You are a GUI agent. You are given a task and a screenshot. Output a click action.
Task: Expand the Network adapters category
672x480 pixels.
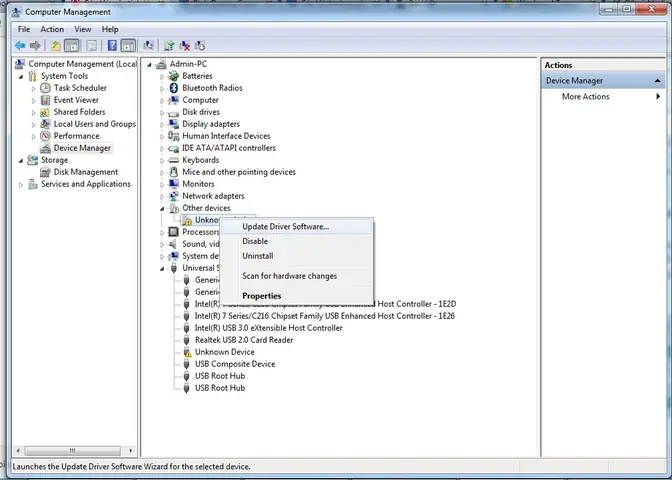[162, 197]
